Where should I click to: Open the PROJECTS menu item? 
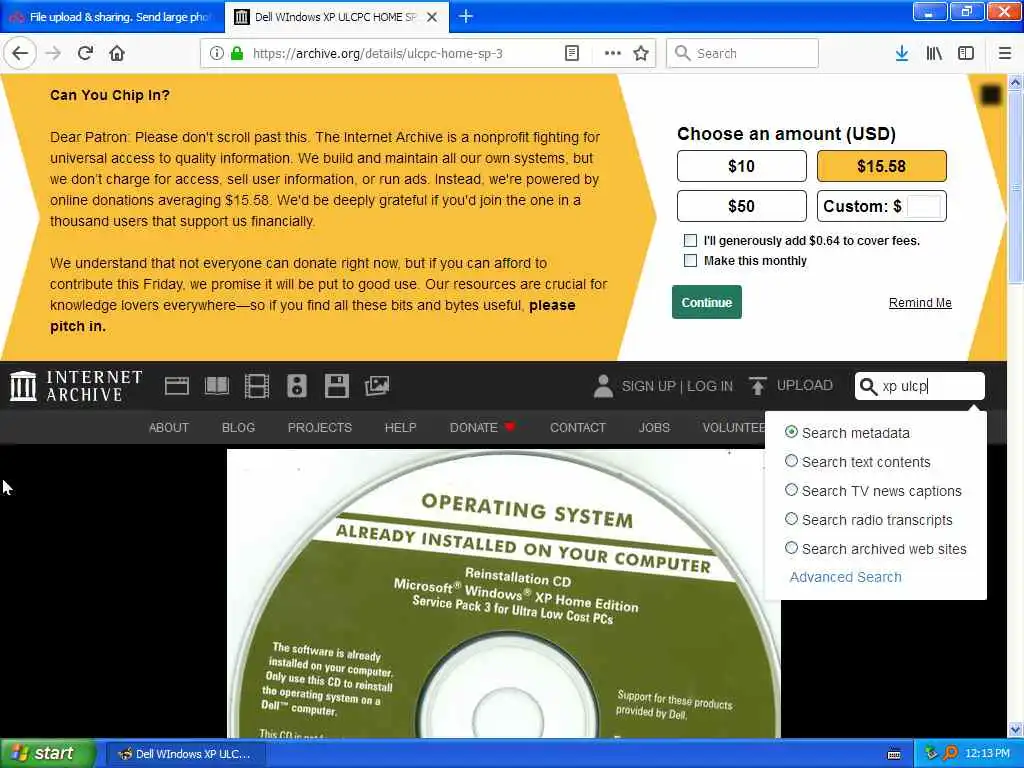(319, 427)
